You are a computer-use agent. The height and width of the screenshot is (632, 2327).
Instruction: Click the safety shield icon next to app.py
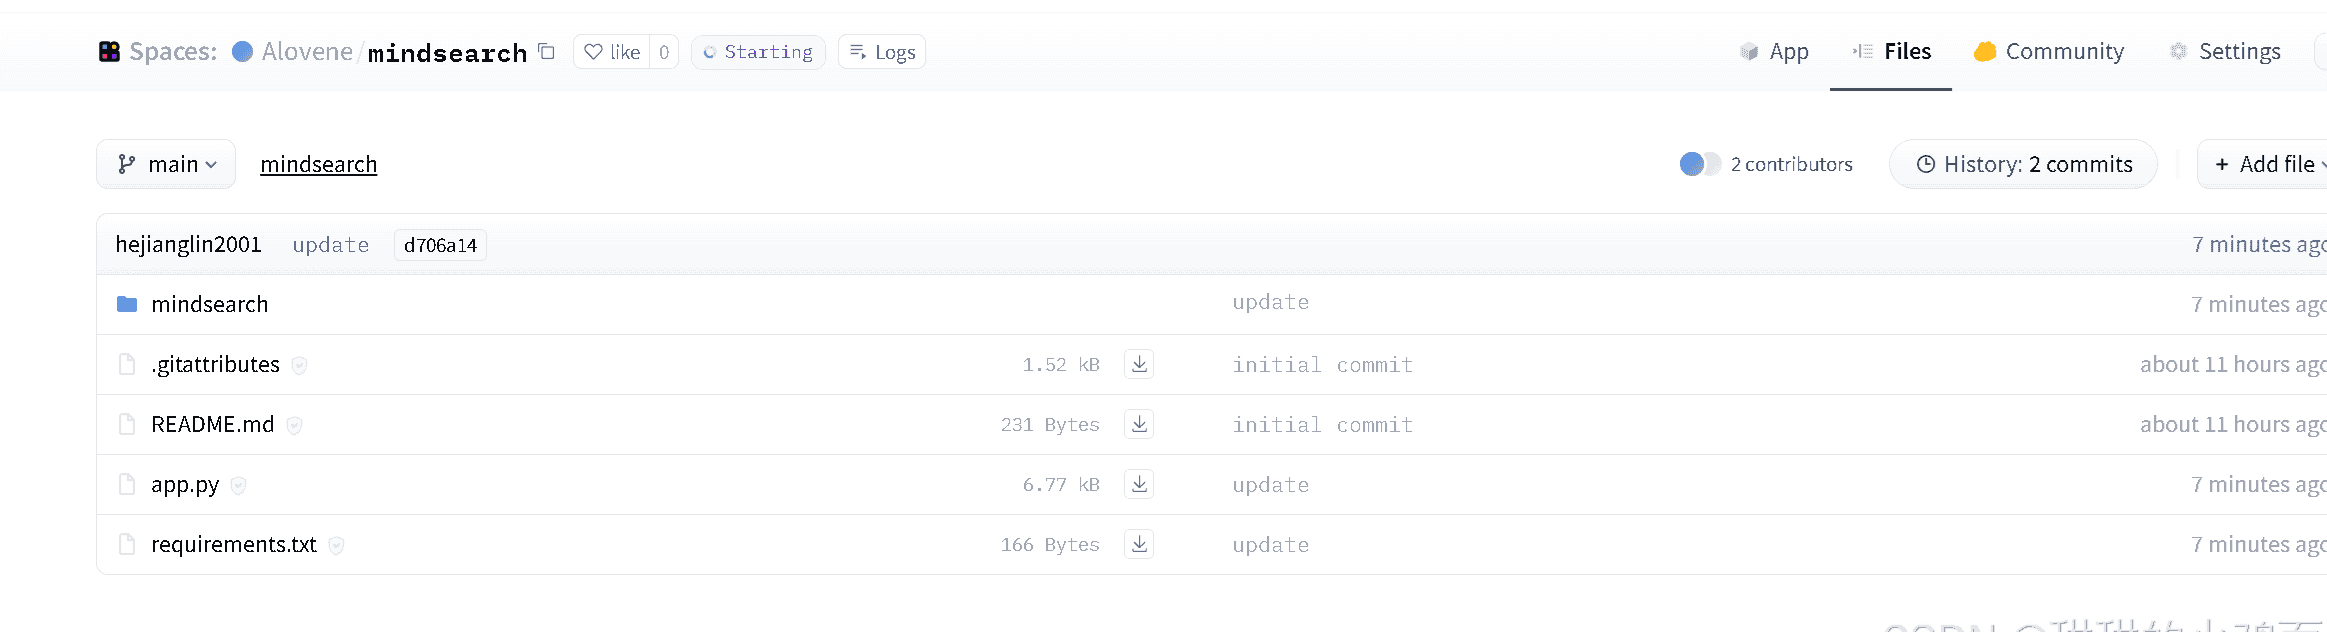(238, 486)
